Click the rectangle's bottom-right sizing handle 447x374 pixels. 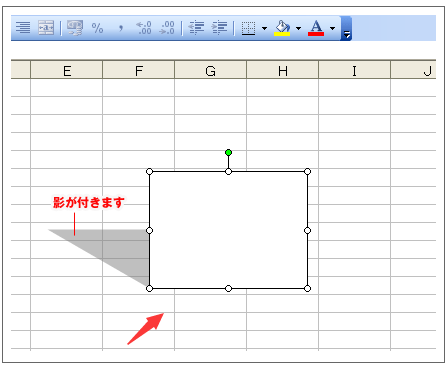[307, 288]
